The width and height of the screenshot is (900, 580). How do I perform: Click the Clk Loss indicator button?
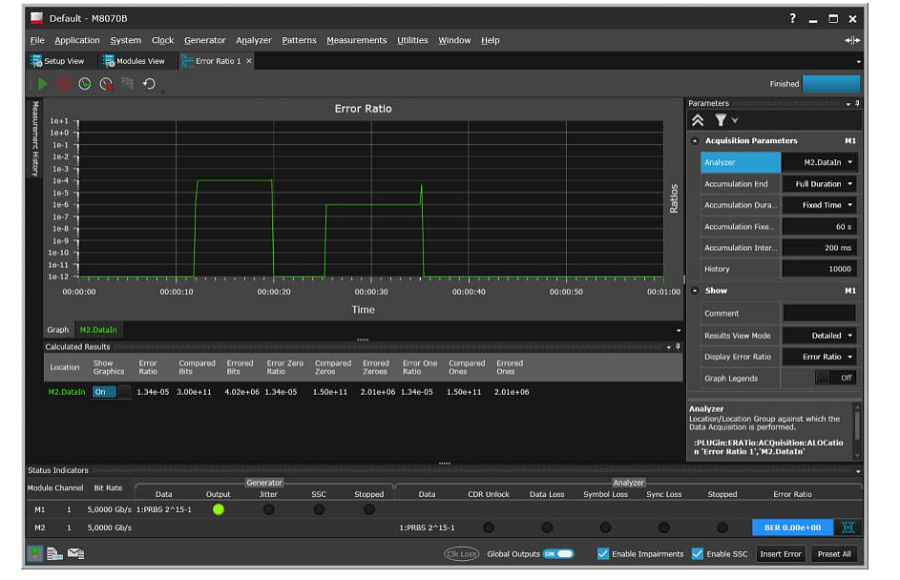pos(461,554)
